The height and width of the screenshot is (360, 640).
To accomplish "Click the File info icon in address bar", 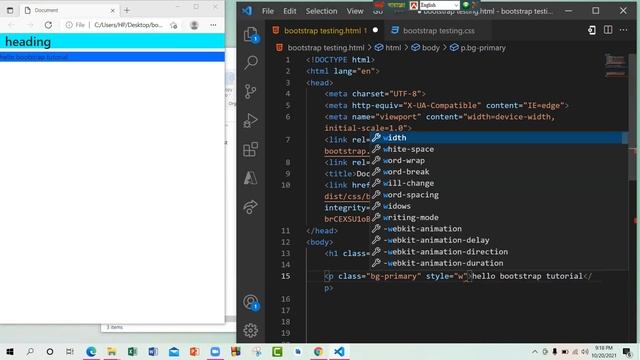I will tap(69, 25).
